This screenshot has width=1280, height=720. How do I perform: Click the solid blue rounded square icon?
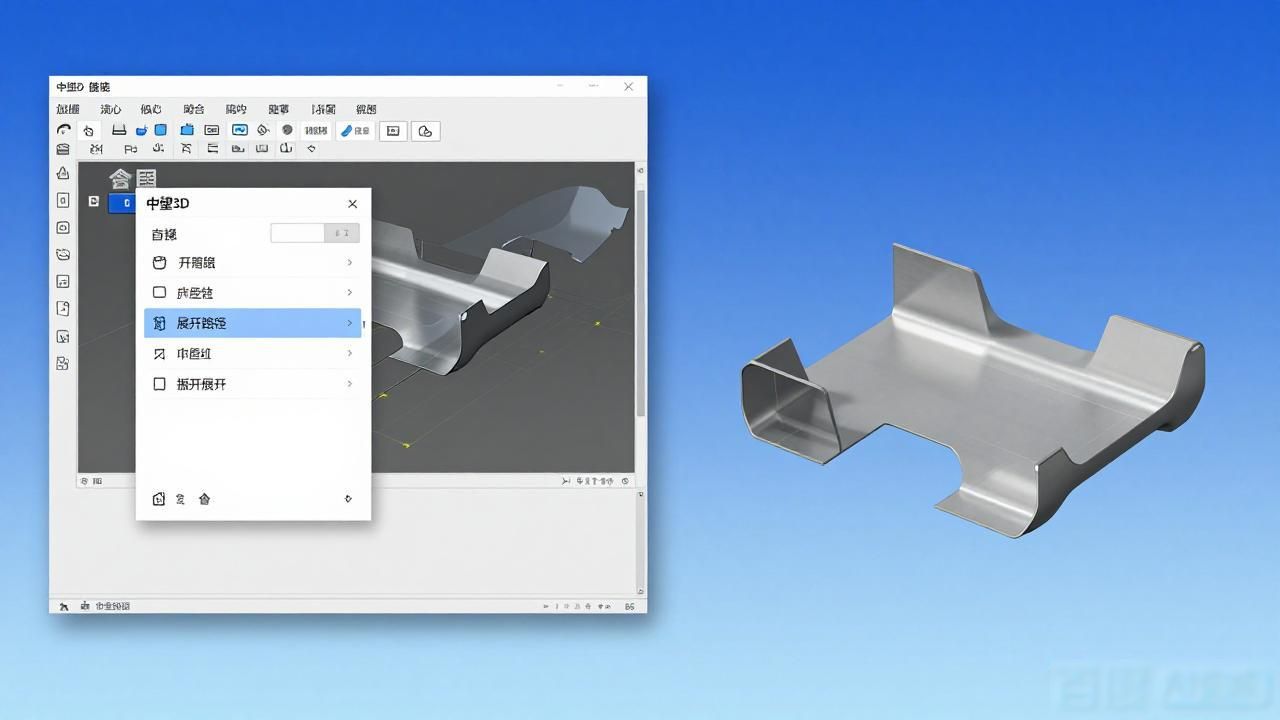(x=160, y=130)
